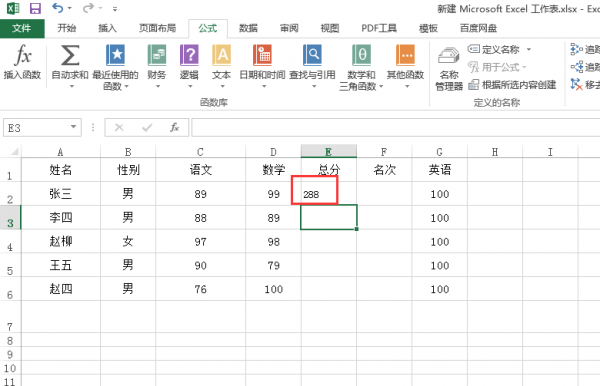Click the Select All corner triangle
The width and height of the screenshot is (600, 386).
(14, 151)
